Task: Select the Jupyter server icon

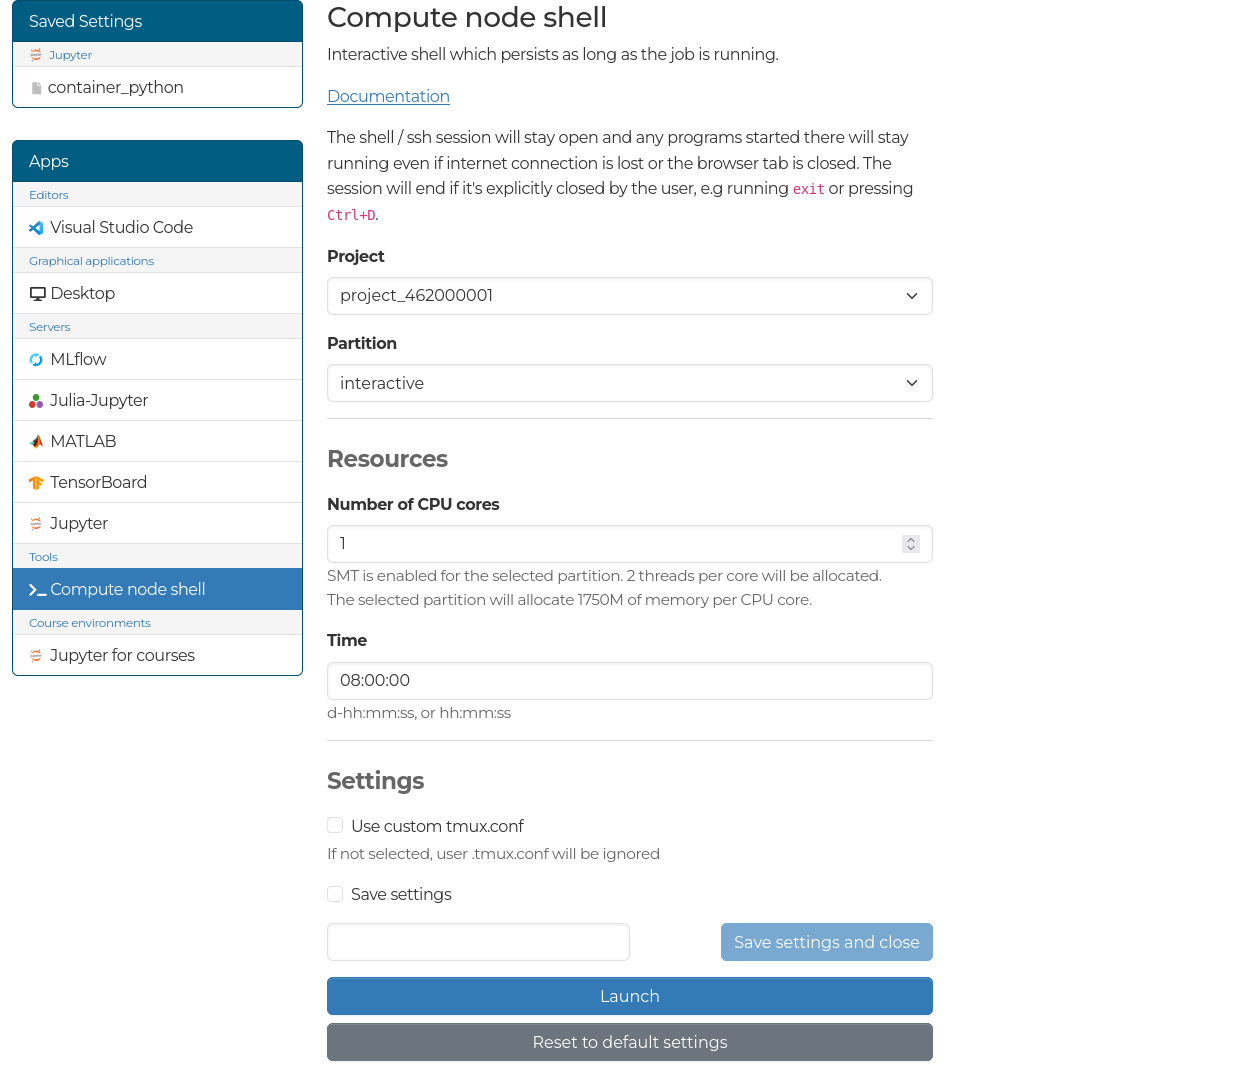Action: pyautogui.click(x=35, y=523)
